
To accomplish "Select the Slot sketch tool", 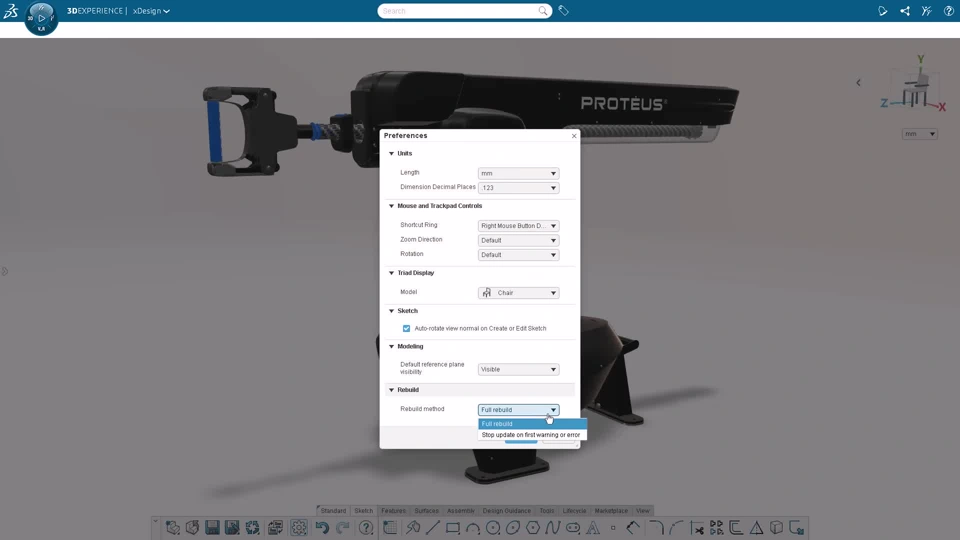I will point(573,527).
